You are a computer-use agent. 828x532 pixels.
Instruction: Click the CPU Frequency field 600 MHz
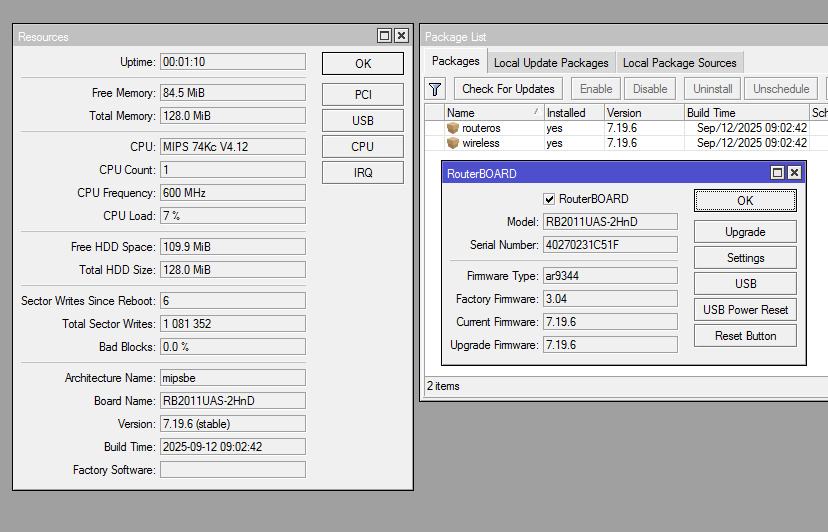click(233, 192)
